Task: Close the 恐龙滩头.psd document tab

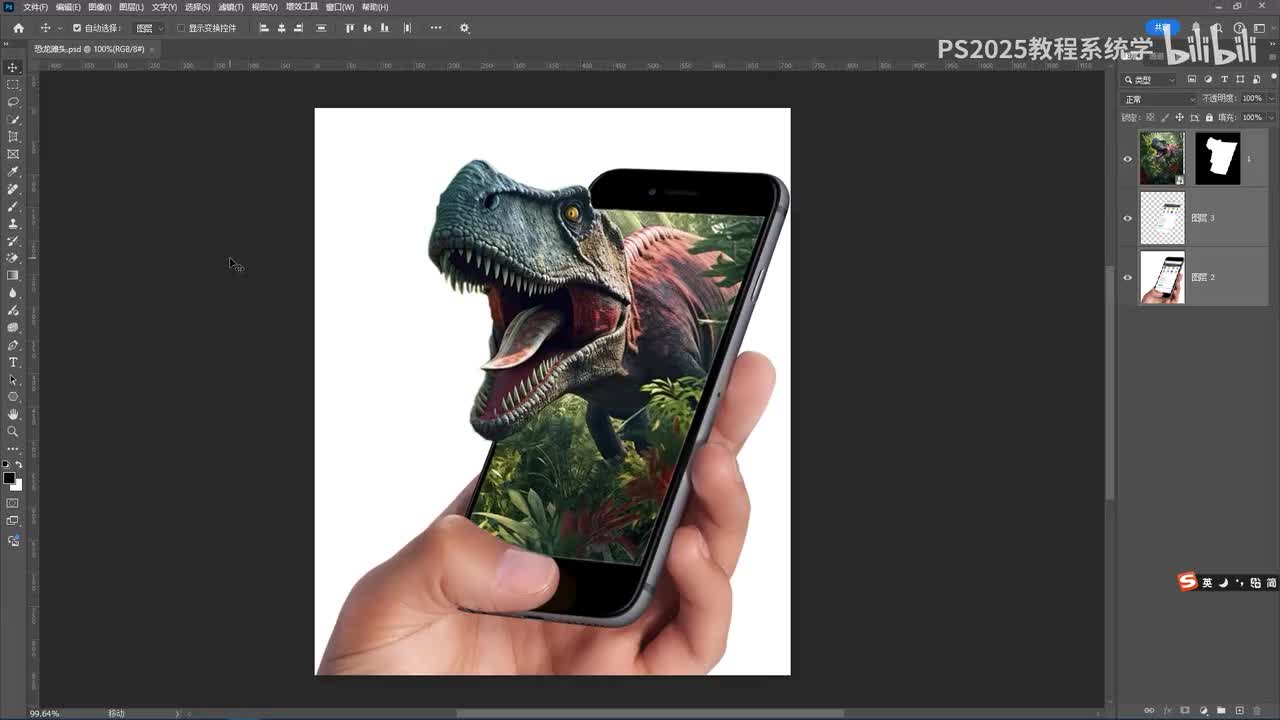Action: [152, 48]
